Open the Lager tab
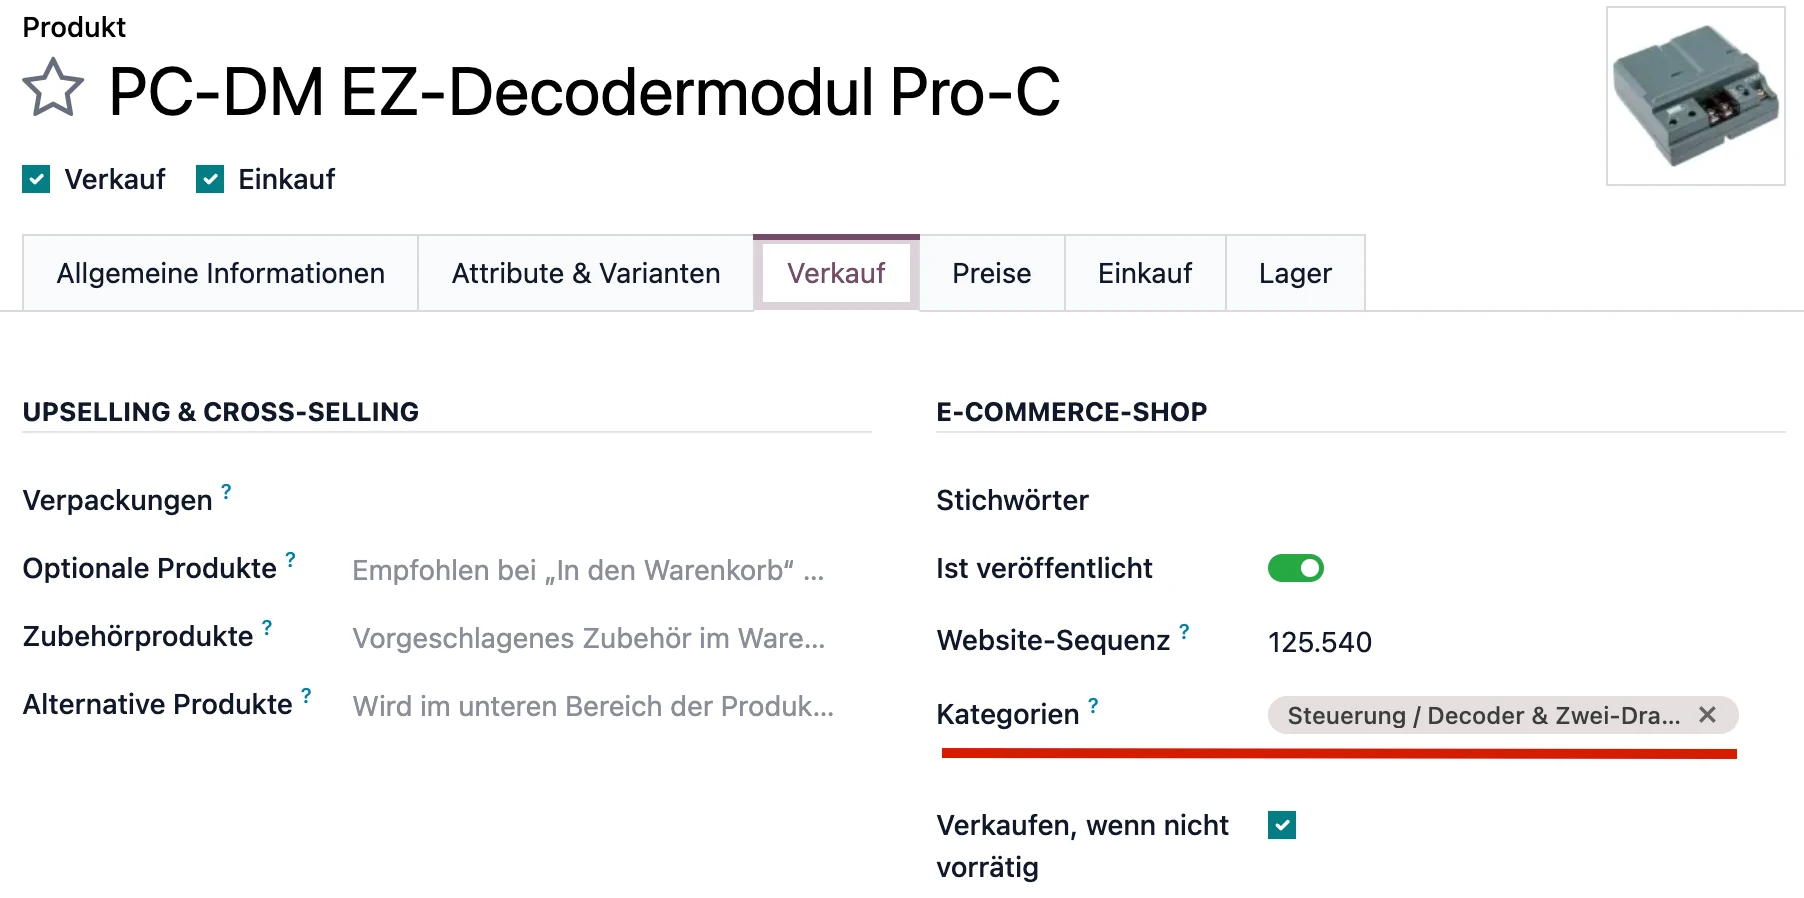This screenshot has width=1804, height=898. click(x=1295, y=272)
